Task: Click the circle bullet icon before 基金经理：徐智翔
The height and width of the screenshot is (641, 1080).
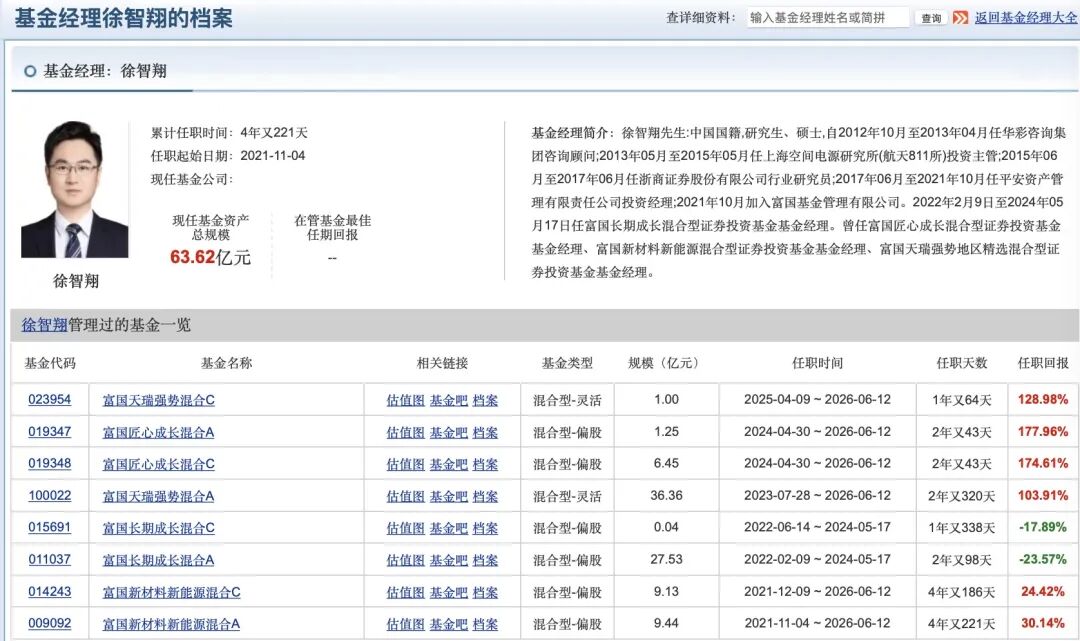Action: (x=30, y=71)
